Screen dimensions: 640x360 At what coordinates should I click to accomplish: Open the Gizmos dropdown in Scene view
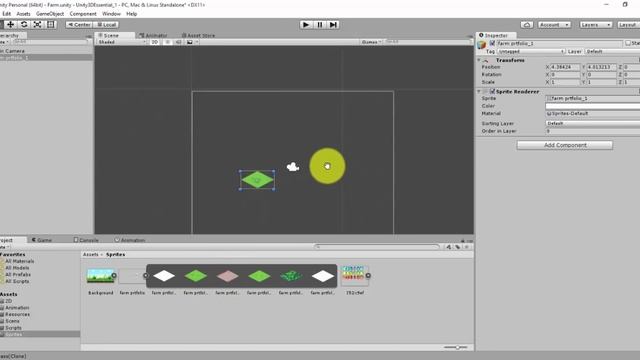pos(371,42)
